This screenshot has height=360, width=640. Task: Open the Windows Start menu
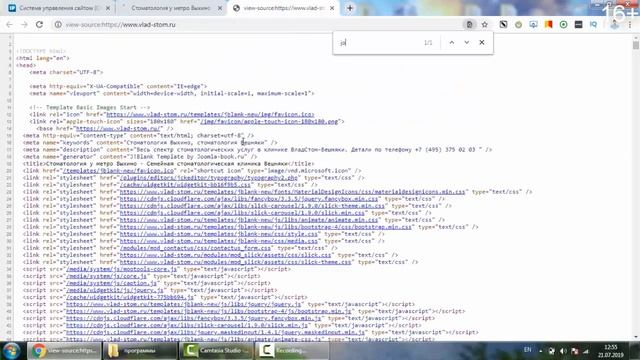click(11, 351)
